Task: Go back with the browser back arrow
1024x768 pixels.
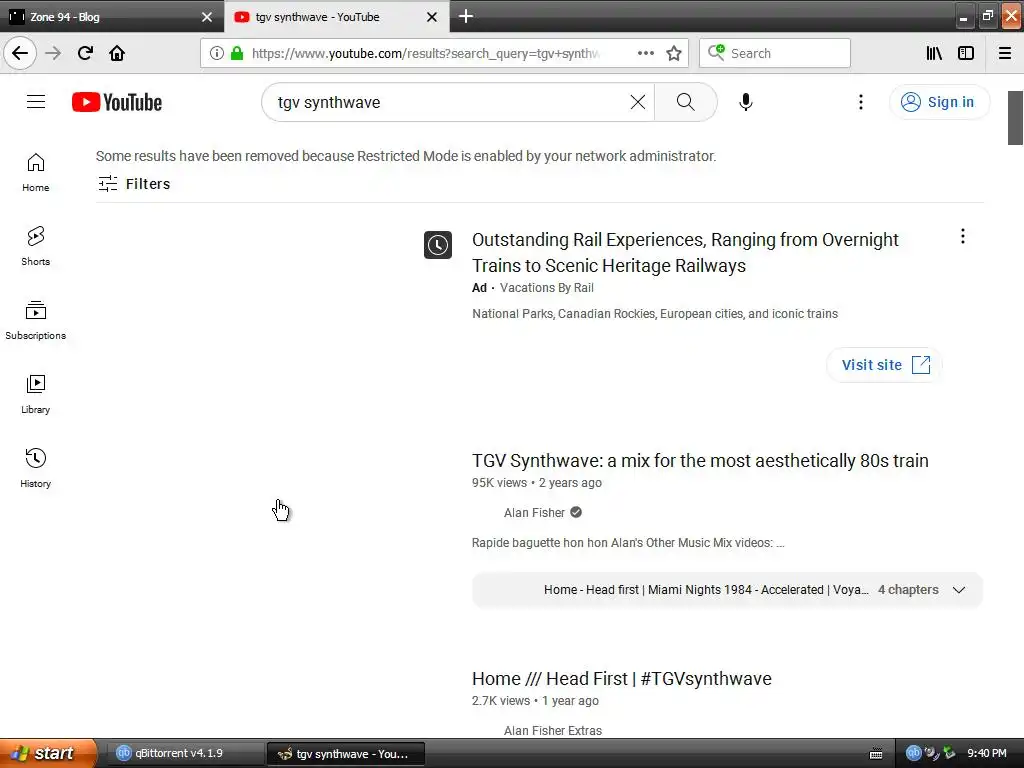Action: (x=20, y=53)
